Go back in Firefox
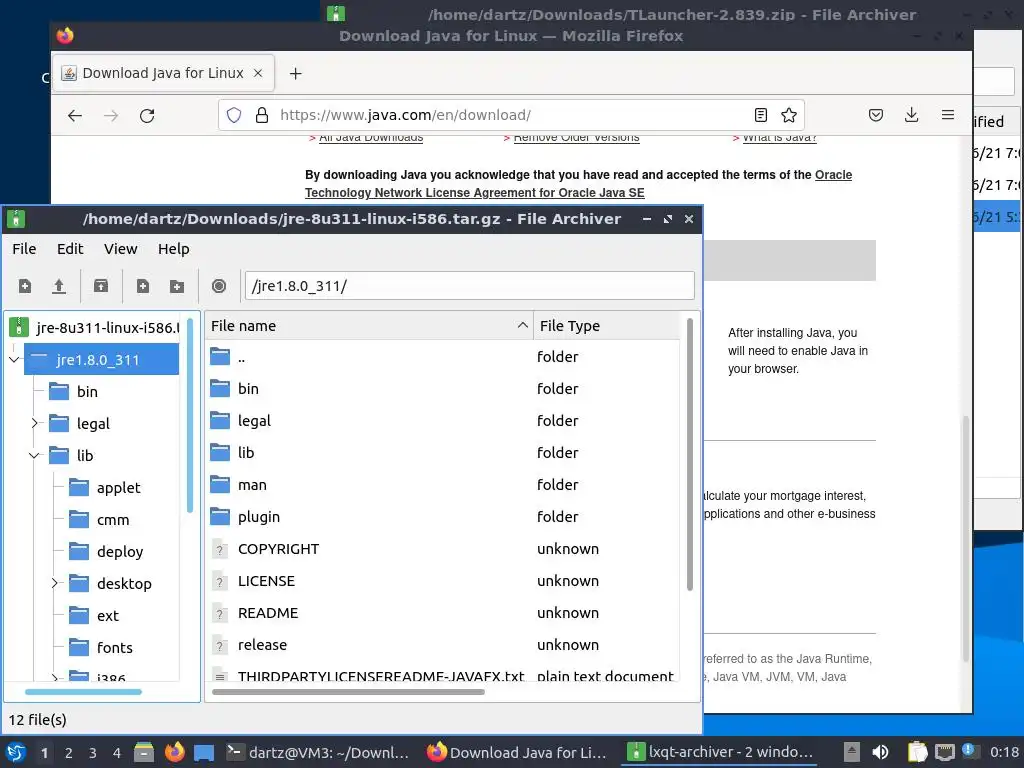The image size is (1024, 768). [75, 116]
